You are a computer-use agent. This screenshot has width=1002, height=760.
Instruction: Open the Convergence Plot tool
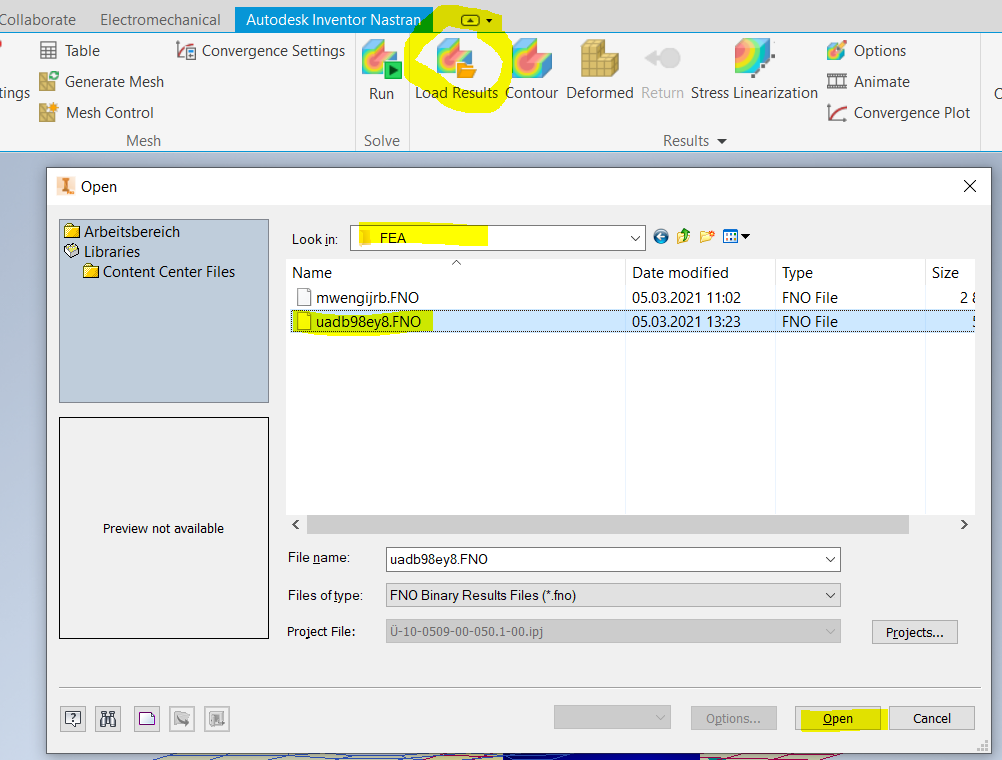click(x=898, y=112)
